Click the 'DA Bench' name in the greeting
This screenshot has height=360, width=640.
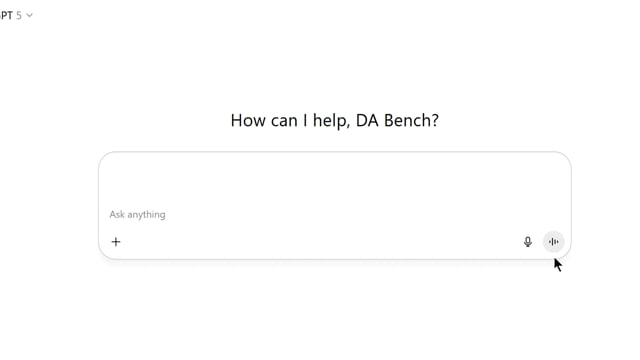(x=397, y=120)
